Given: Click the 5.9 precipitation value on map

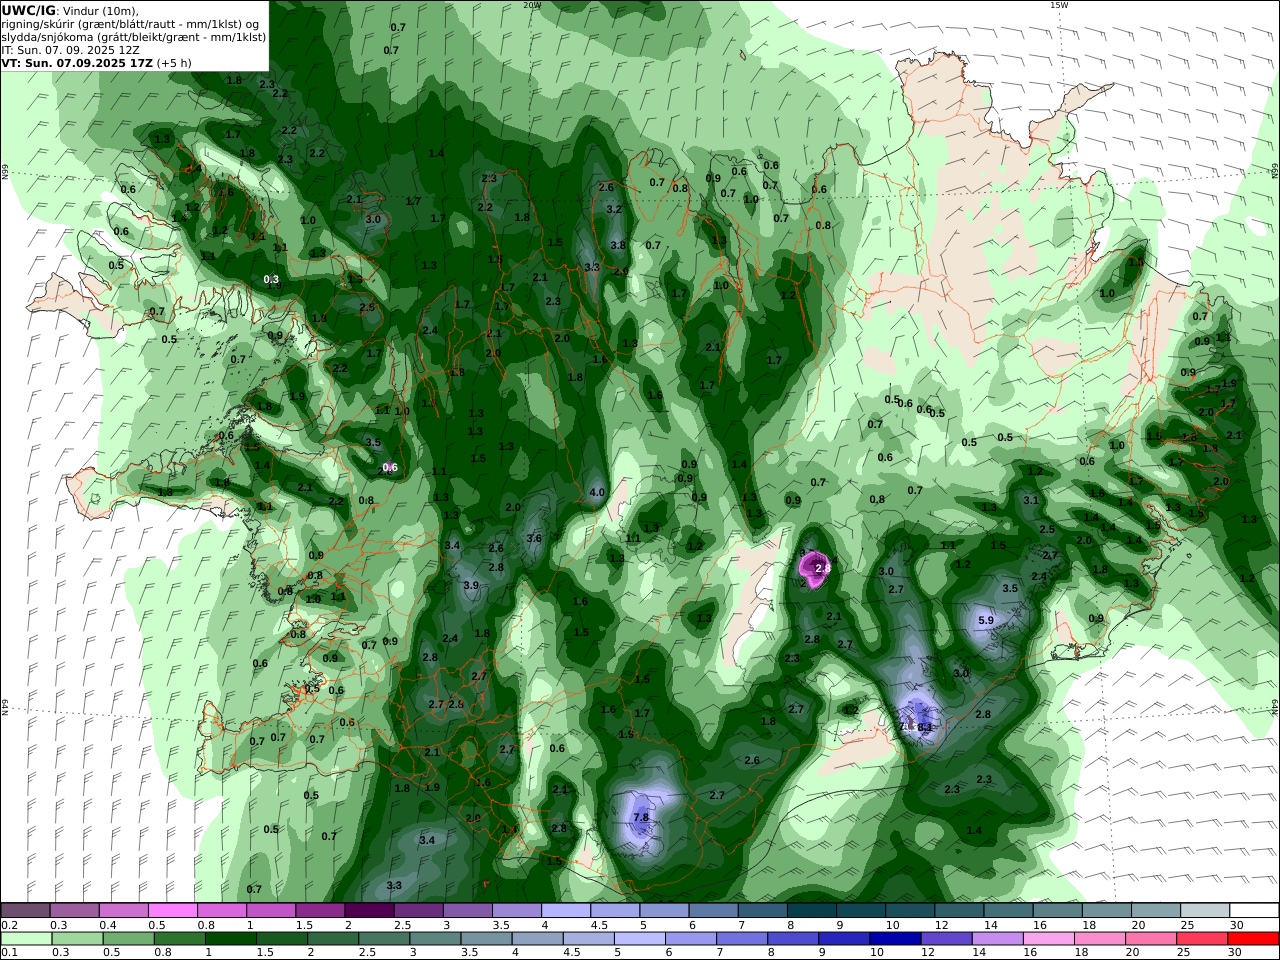Looking at the screenshot, I should pos(985,620).
